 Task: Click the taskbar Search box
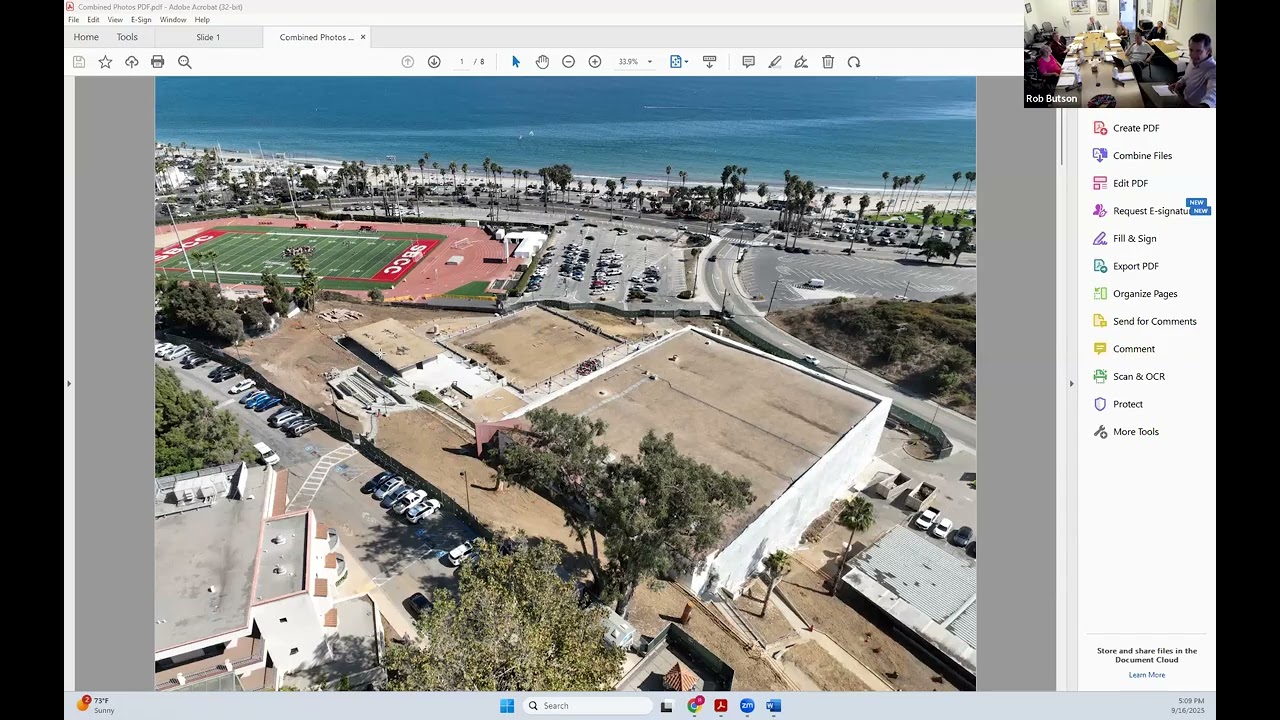[588, 706]
